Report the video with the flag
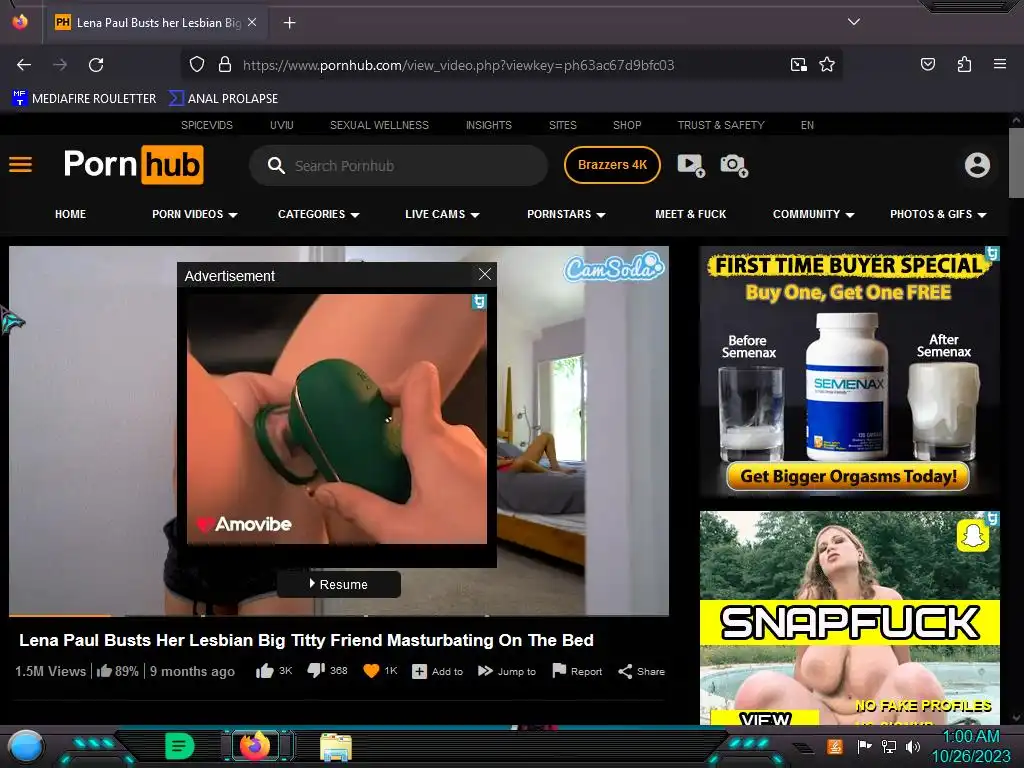The height and width of the screenshot is (768, 1024). pos(577,671)
